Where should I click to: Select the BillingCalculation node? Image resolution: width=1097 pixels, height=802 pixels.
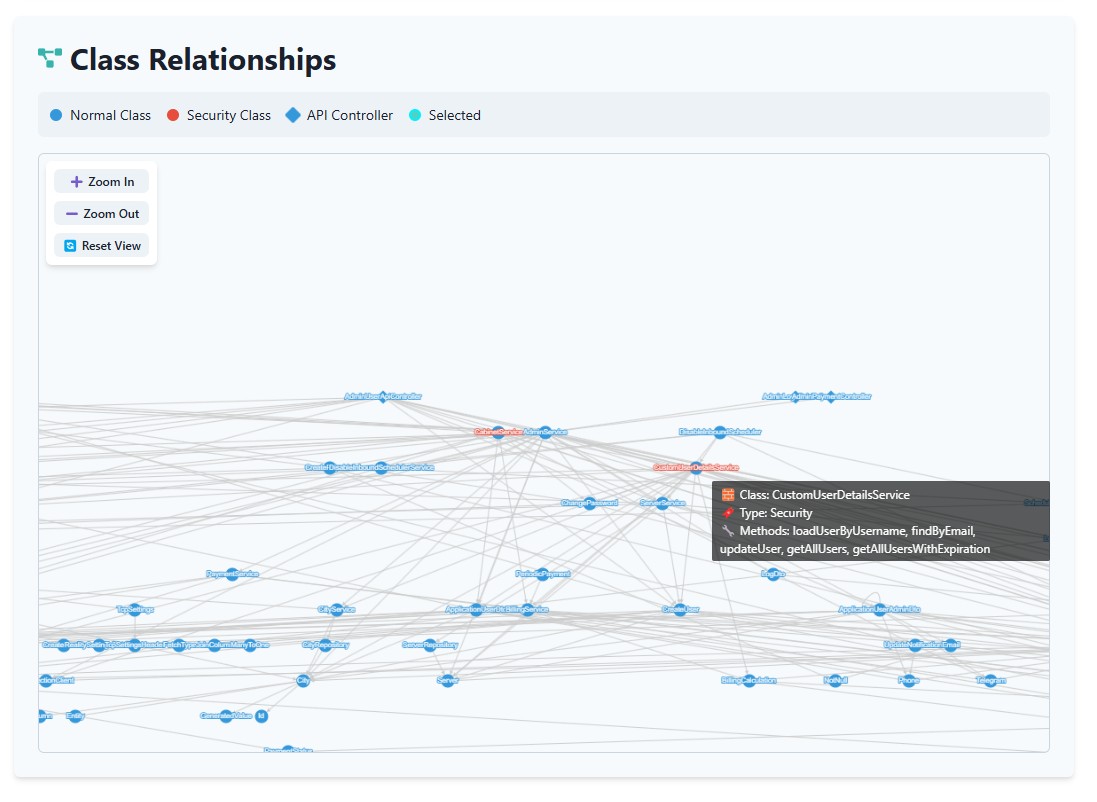coord(749,681)
